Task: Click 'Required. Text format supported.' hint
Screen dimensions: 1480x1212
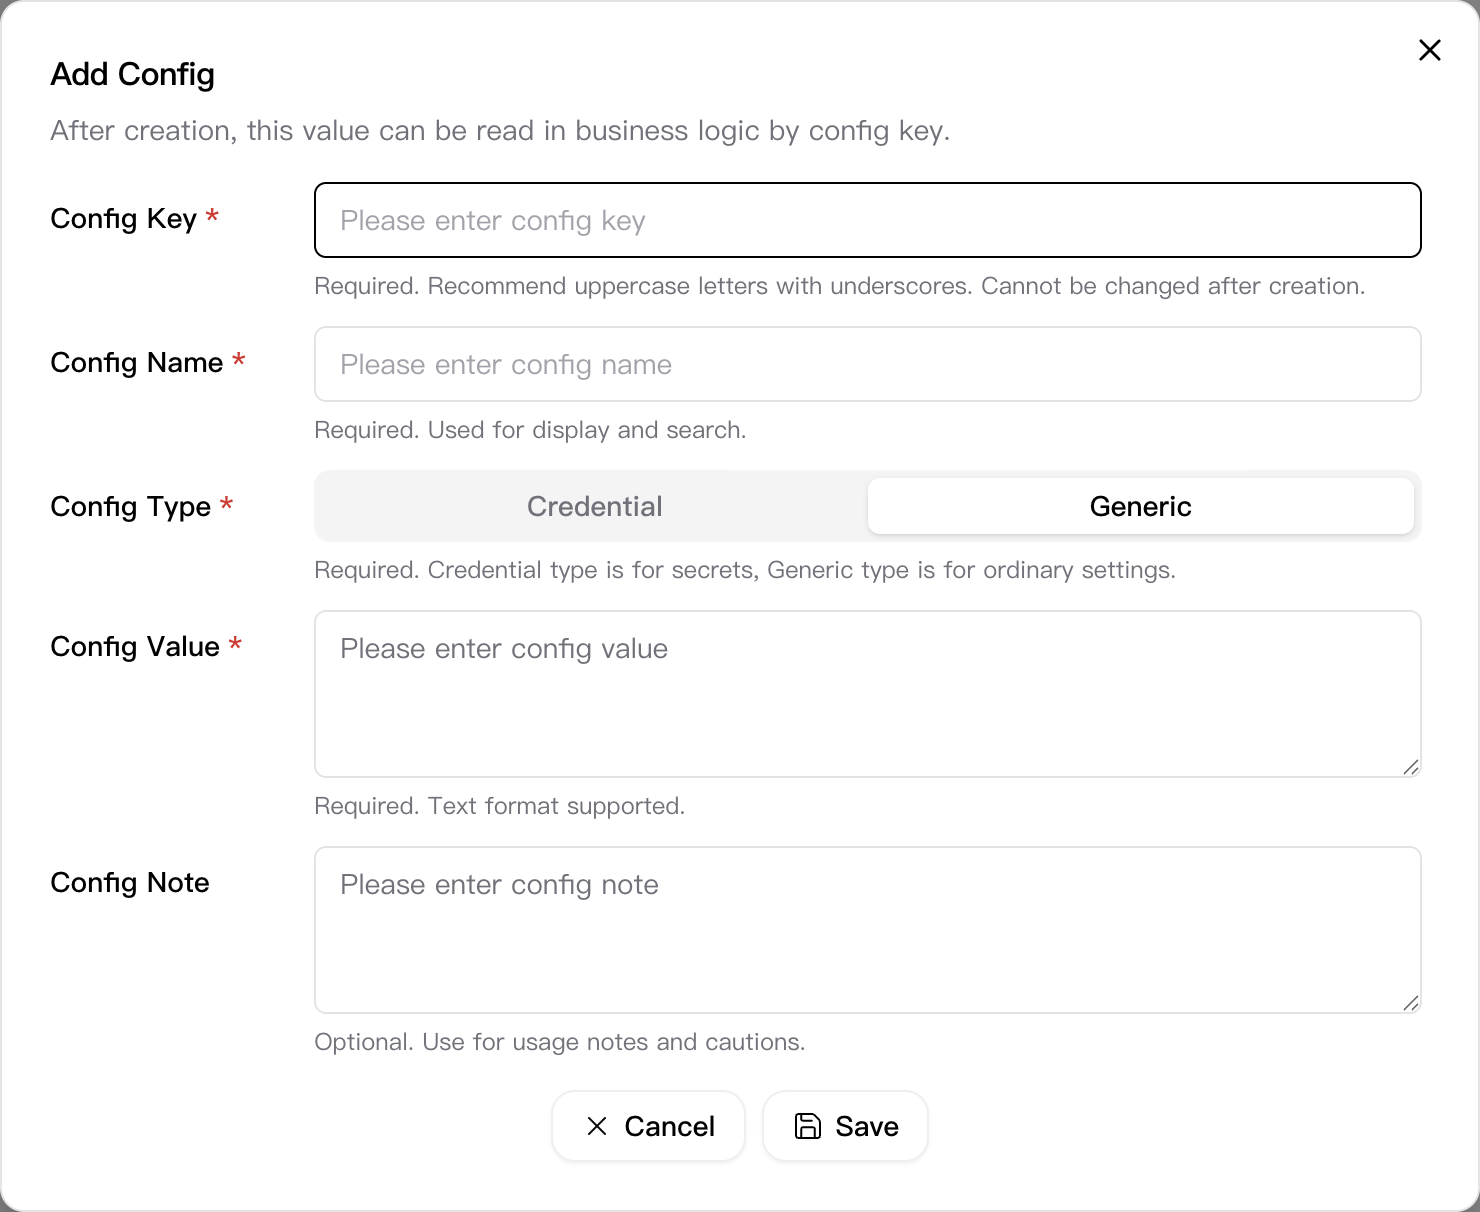Action: click(x=499, y=806)
